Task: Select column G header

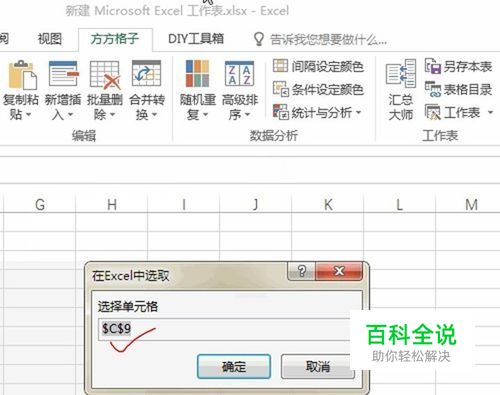Action: [40, 204]
